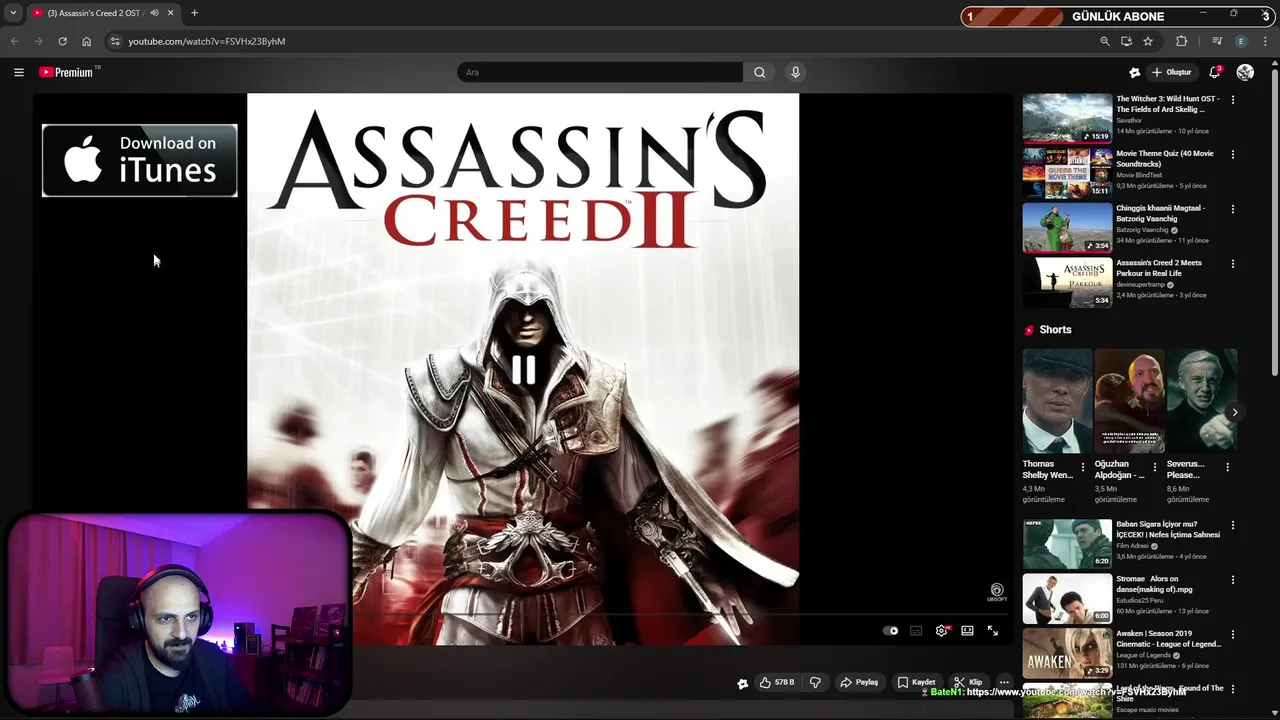Open the browser three-dot menu
Screen dimensions: 1280x720
[1264, 41]
